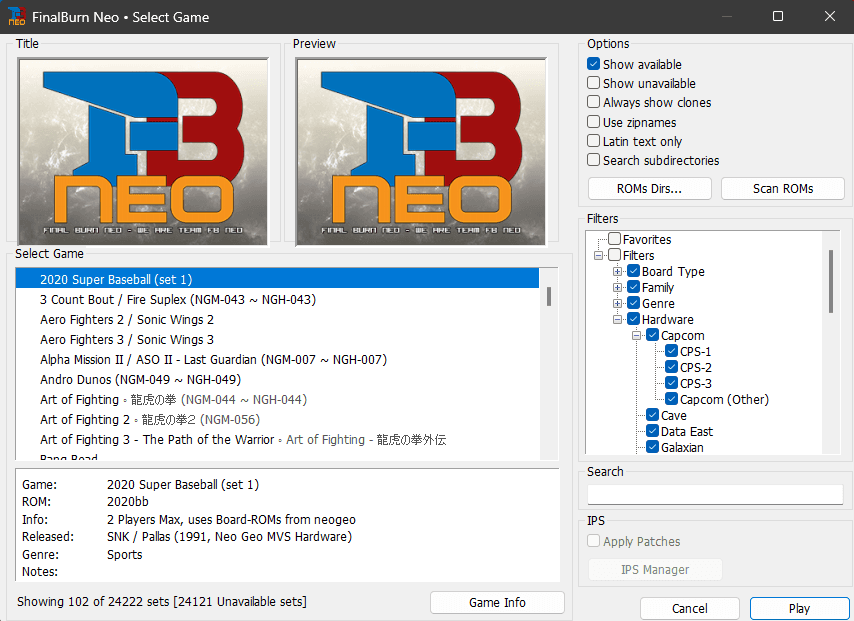Viewport: 854px width, 621px height.
Task: Click the Play button
Action: coord(799,608)
